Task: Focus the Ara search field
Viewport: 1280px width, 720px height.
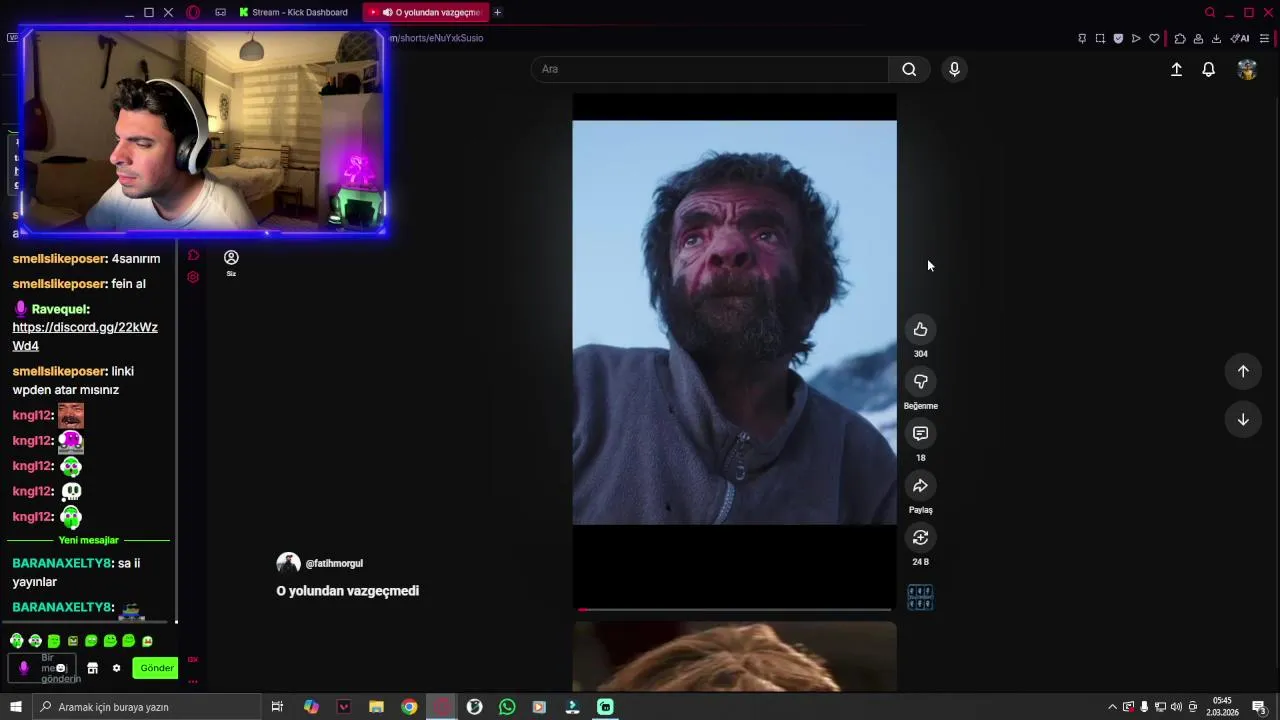Action: tap(710, 69)
